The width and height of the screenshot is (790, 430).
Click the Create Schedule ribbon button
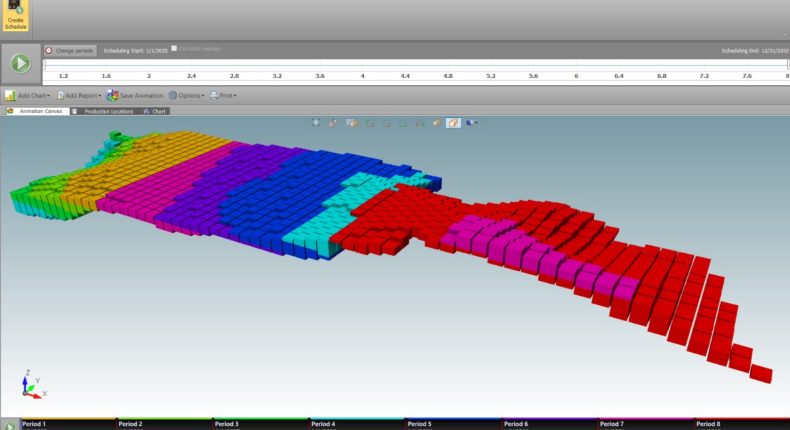tap(15, 16)
